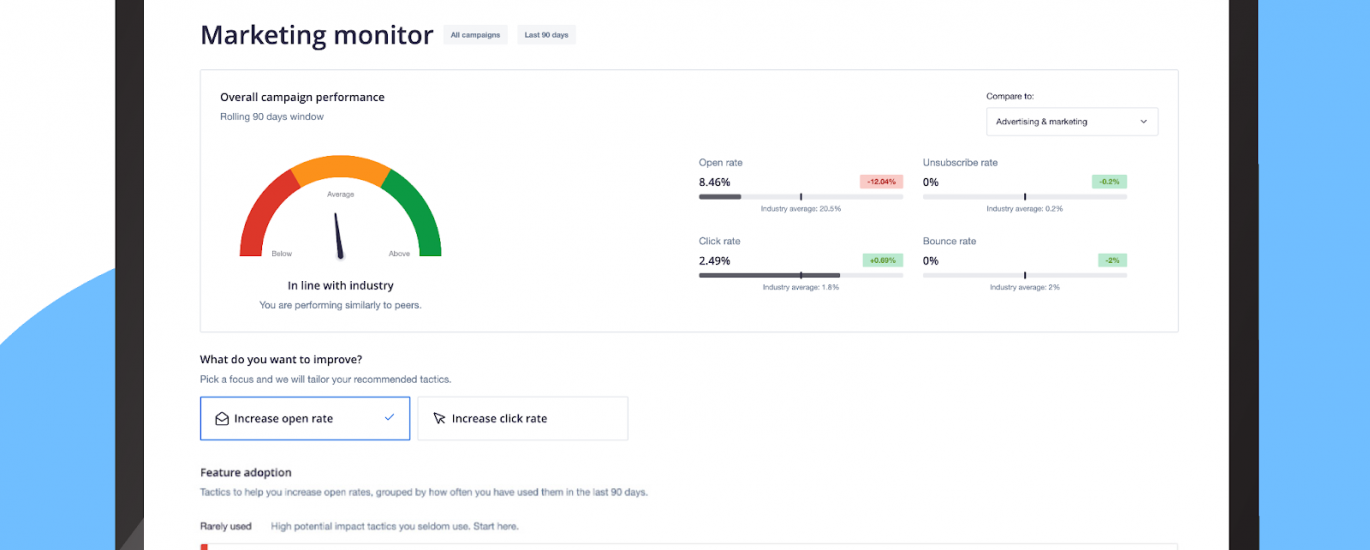This screenshot has width=1370, height=550.
Task: Click the green +0.69% click rate badge
Action: [882, 260]
